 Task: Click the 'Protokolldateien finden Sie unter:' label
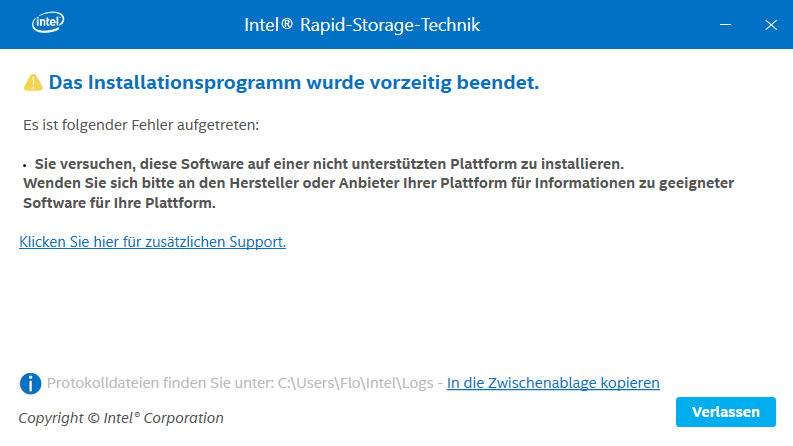(x=160, y=383)
